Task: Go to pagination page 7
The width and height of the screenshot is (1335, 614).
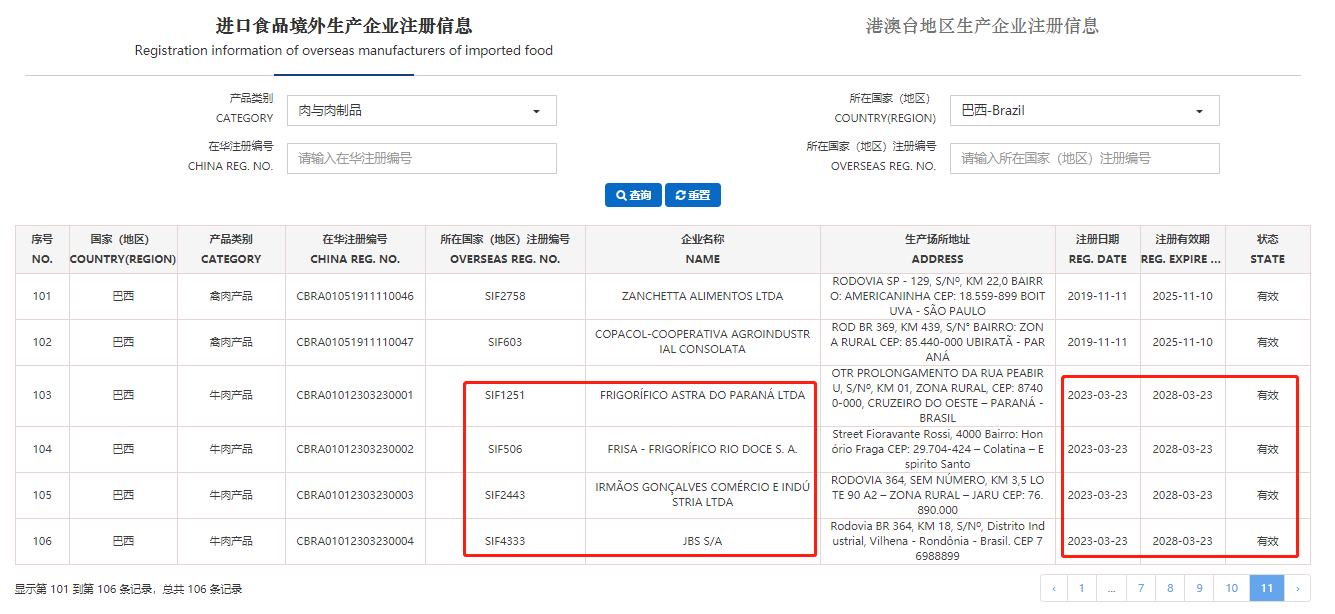Action: click(1140, 588)
